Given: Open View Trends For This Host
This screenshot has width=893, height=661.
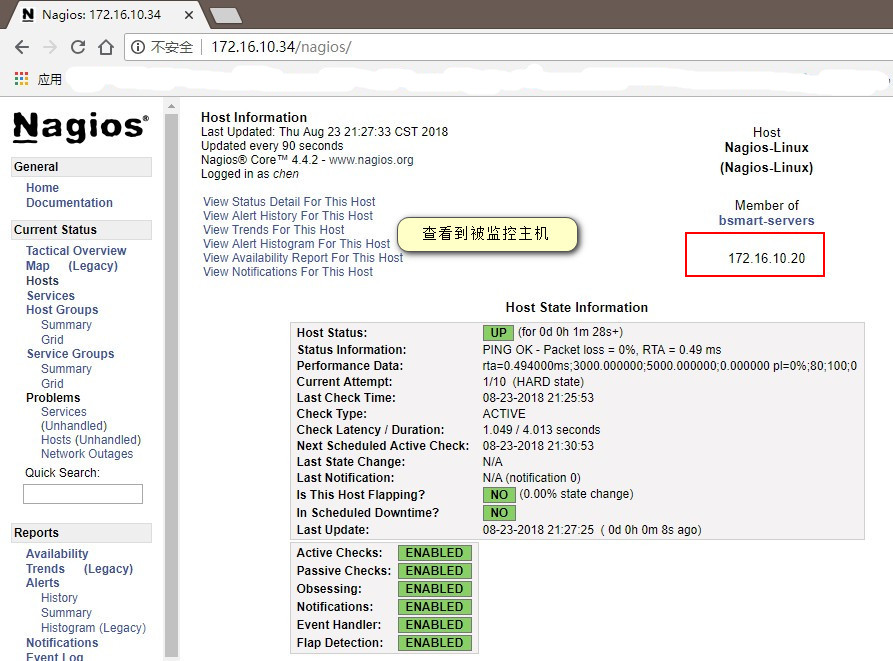Looking at the screenshot, I should click(274, 229).
